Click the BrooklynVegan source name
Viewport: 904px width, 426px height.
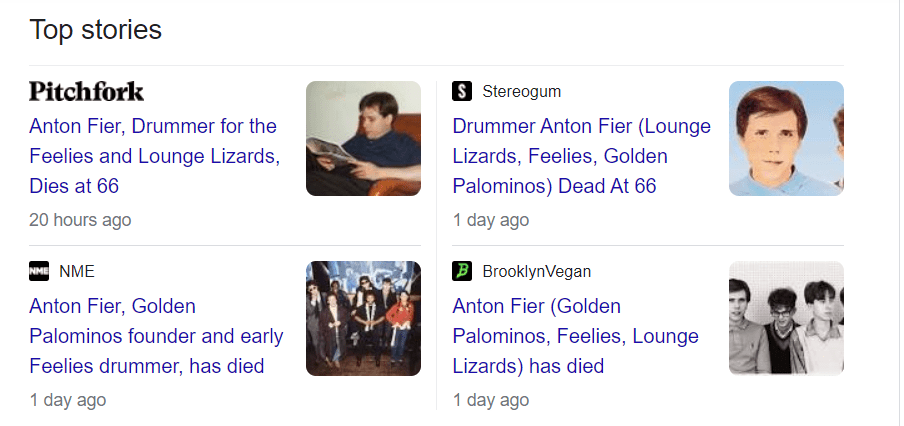click(x=536, y=271)
